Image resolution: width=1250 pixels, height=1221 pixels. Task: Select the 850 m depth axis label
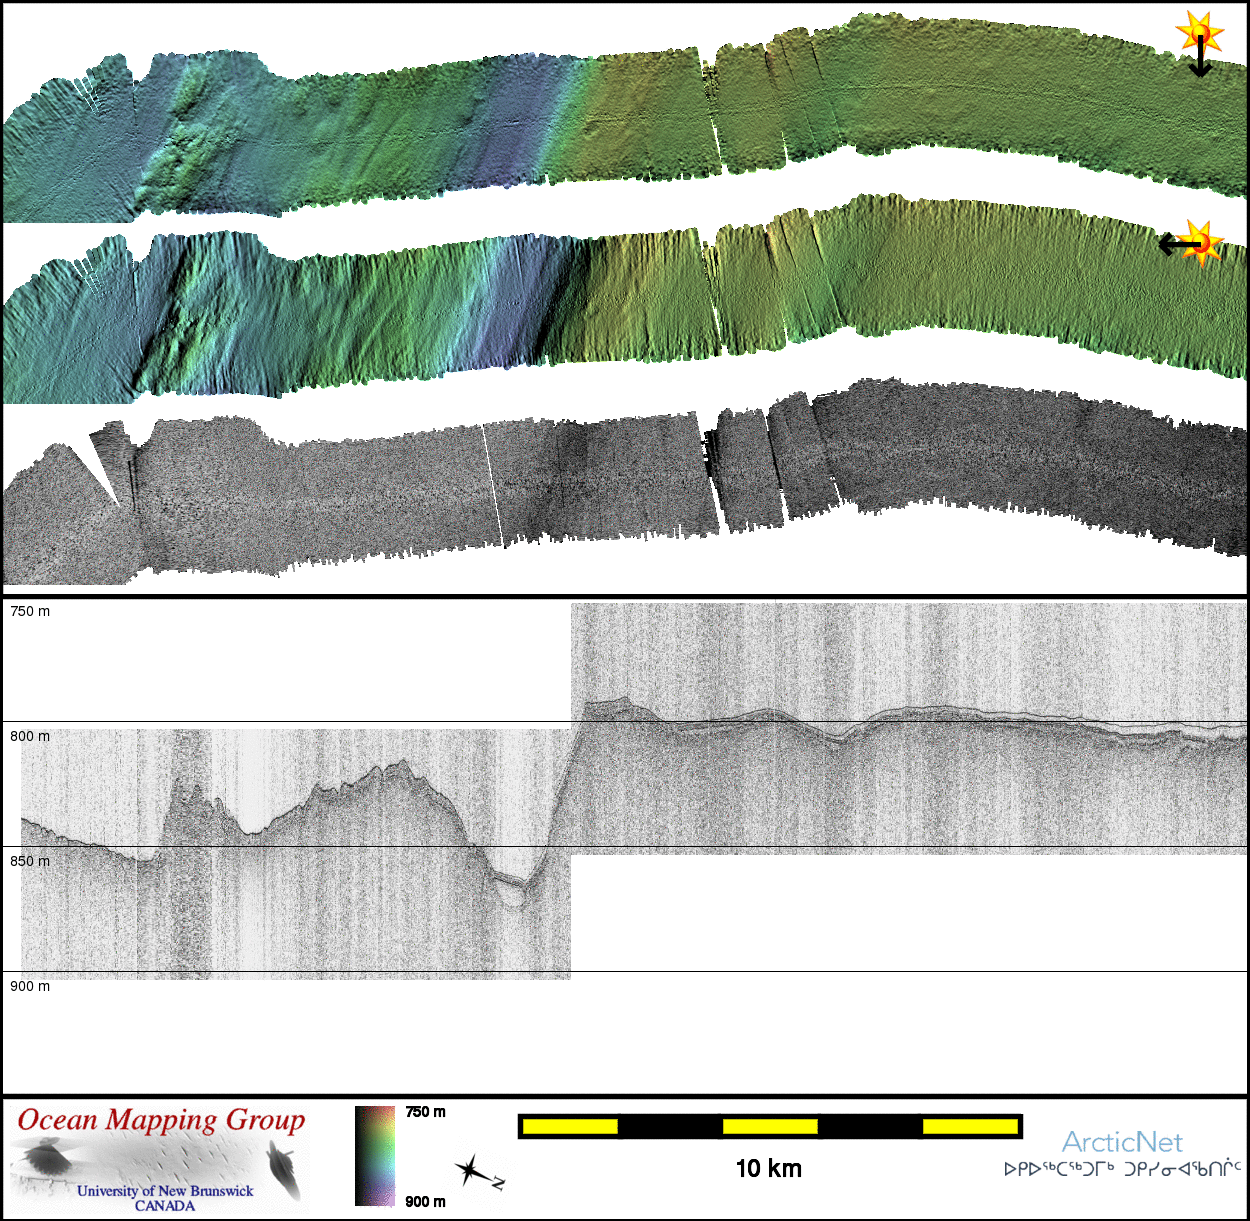pyautogui.click(x=30, y=861)
